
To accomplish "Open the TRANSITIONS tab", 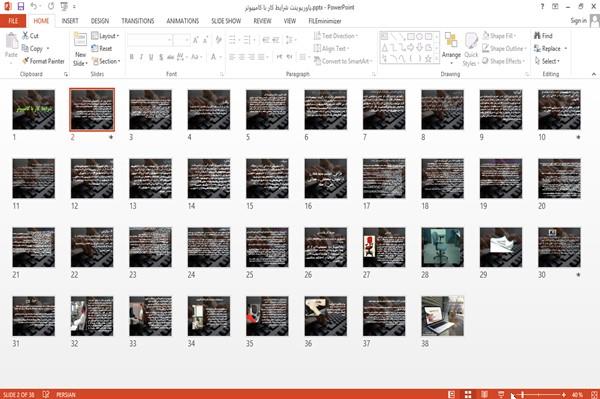I will pyautogui.click(x=138, y=21).
